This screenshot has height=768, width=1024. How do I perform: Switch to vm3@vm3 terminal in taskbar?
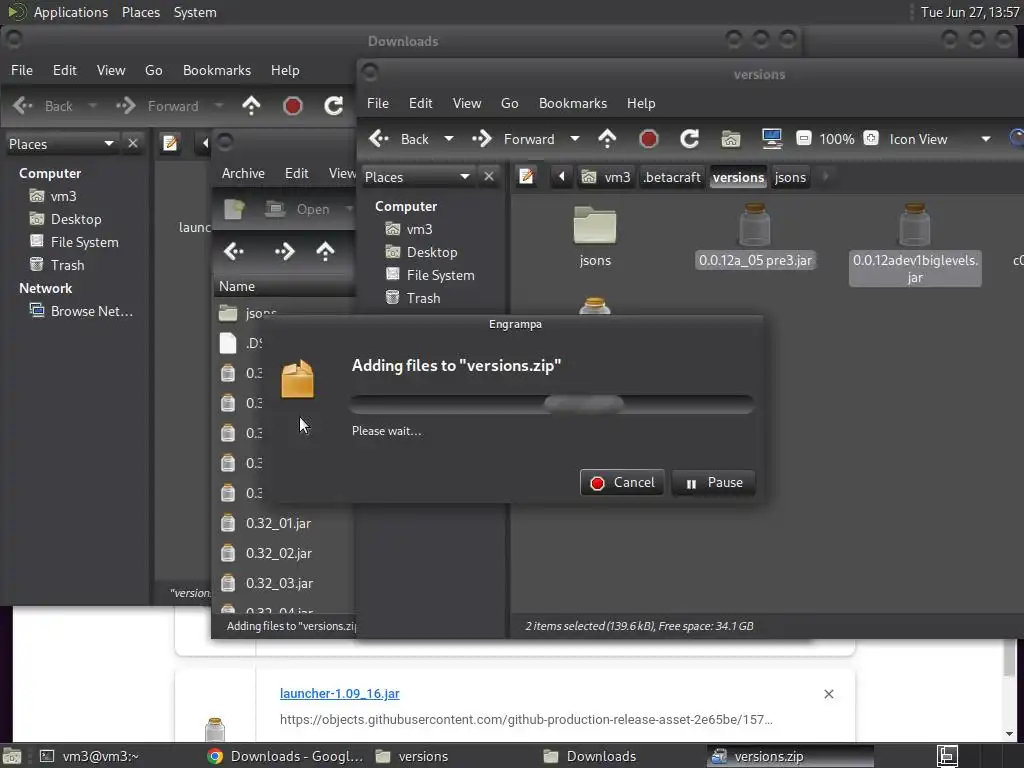pos(89,756)
